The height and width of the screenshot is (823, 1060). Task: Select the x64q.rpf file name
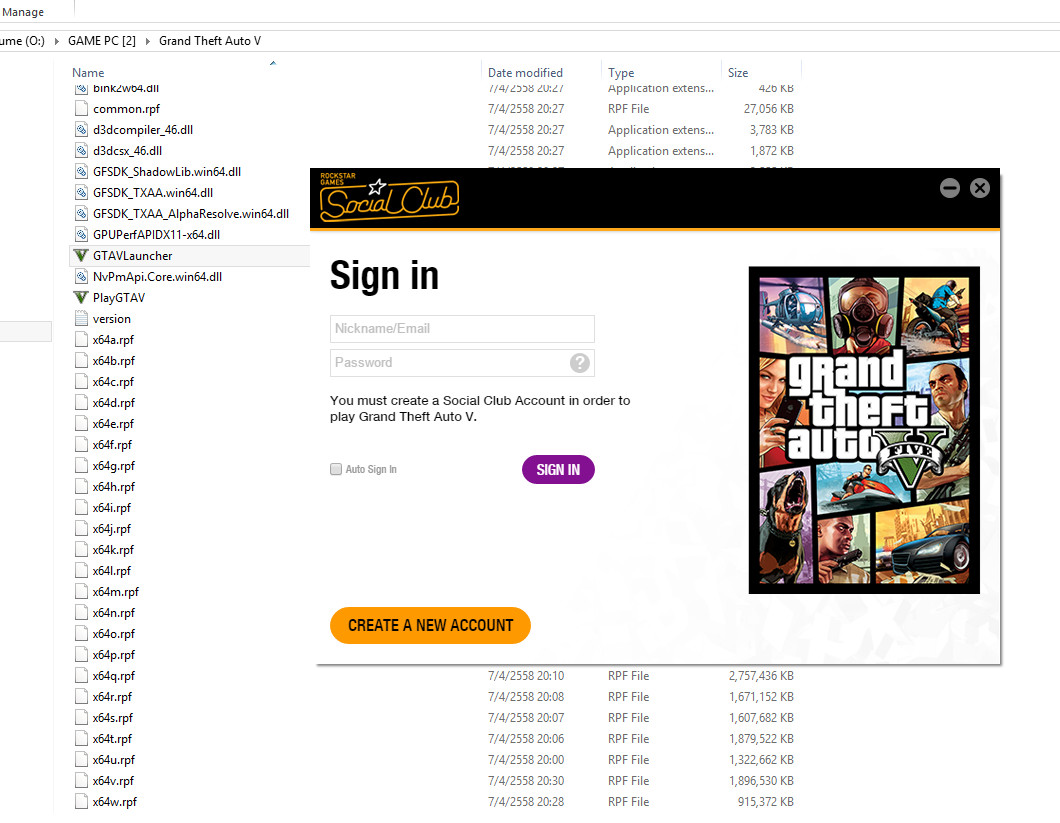click(x=114, y=676)
